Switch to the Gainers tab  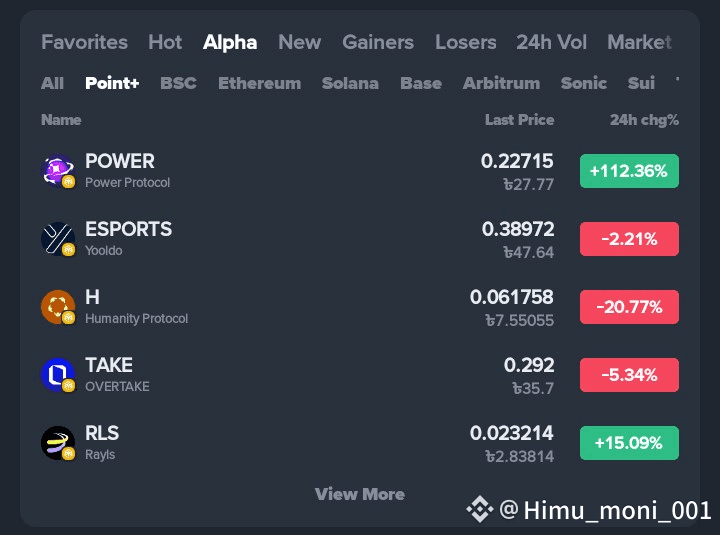click(x=378, y=42)
